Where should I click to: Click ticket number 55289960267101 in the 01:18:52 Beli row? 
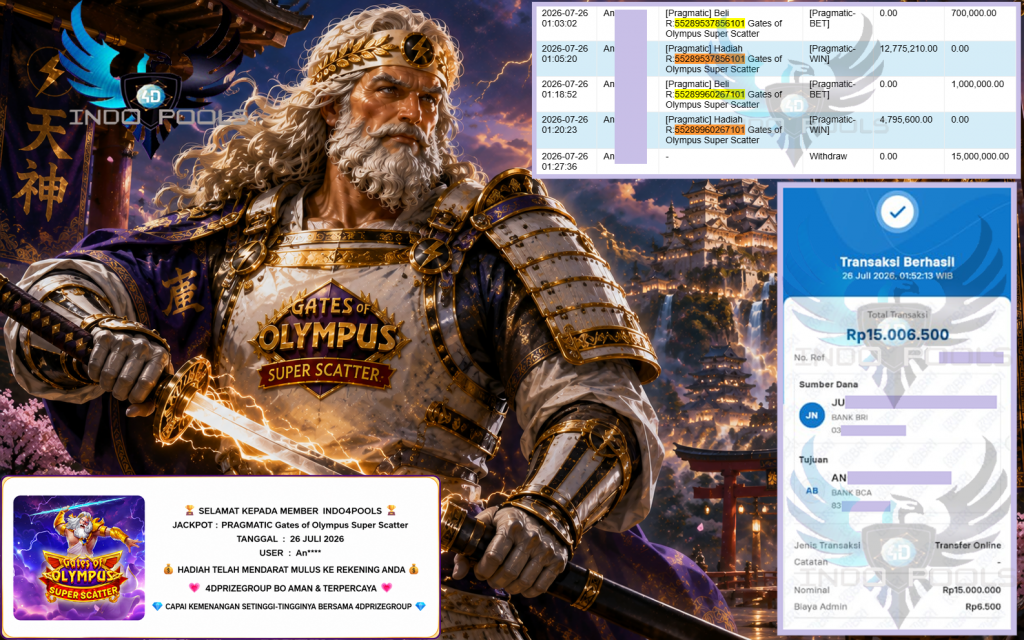[709, 94]
